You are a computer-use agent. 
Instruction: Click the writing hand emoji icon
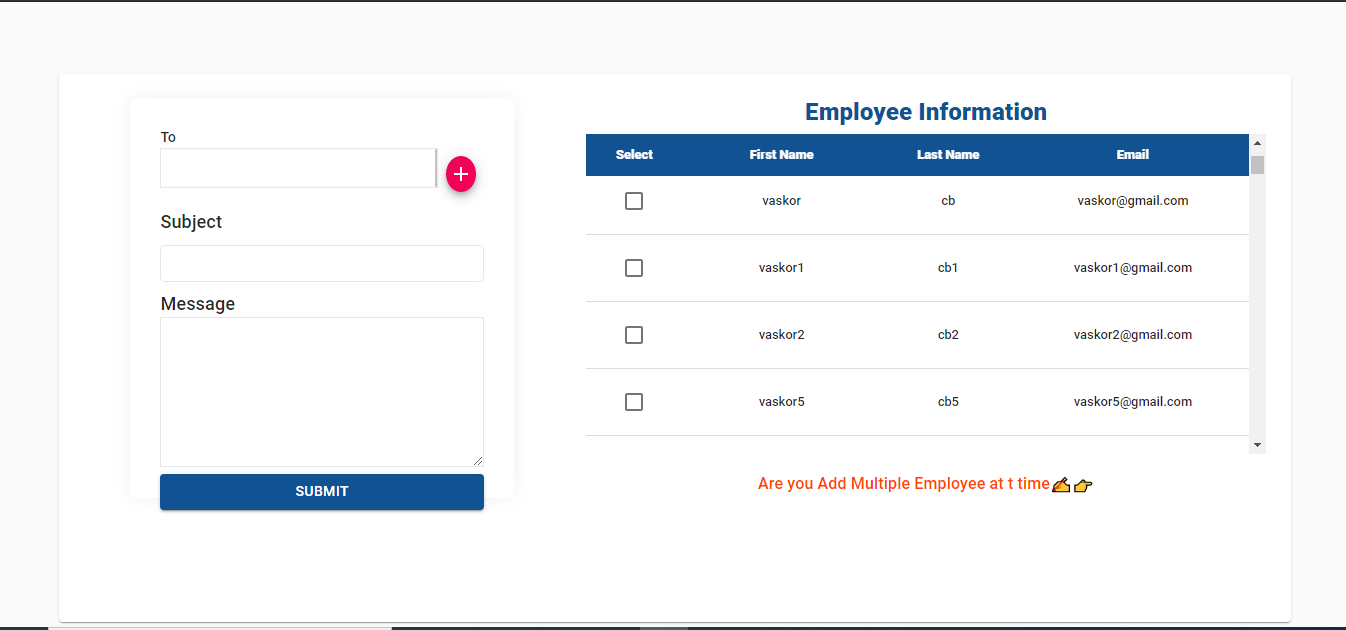1061,485
